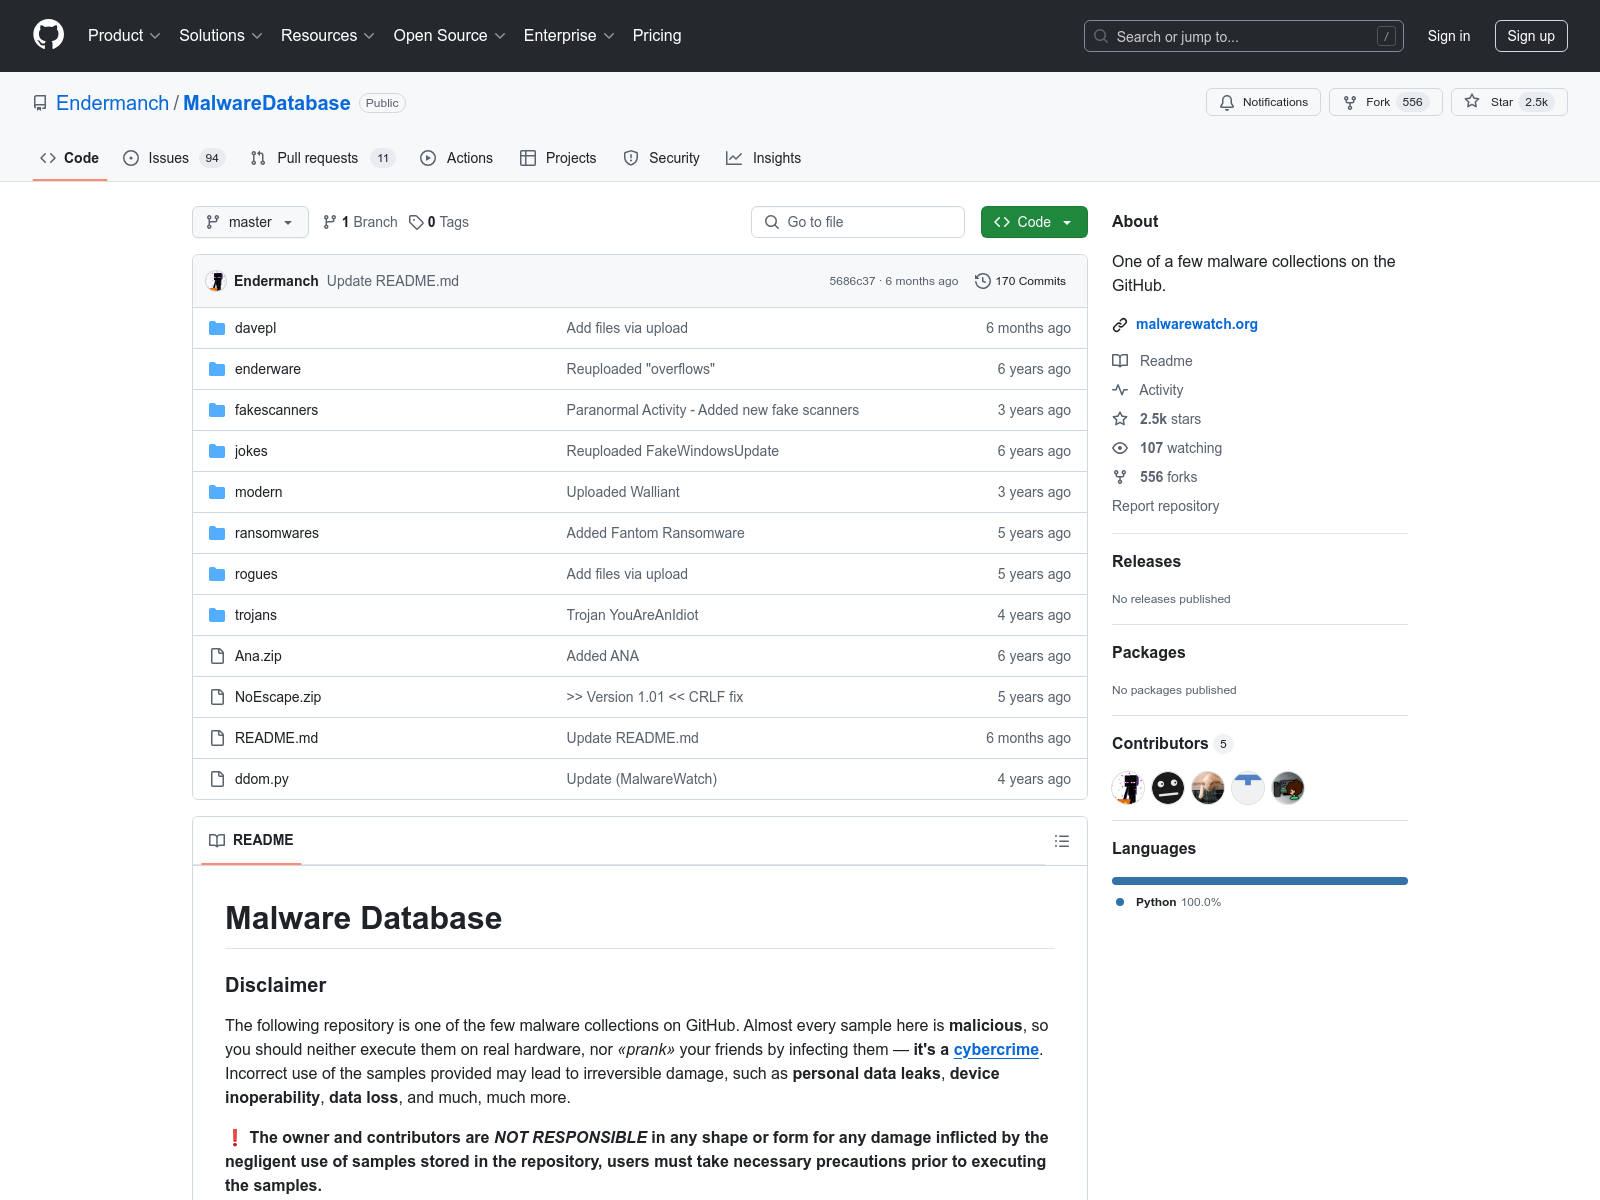Switch to the Projects tab

(x=558, y=158)
